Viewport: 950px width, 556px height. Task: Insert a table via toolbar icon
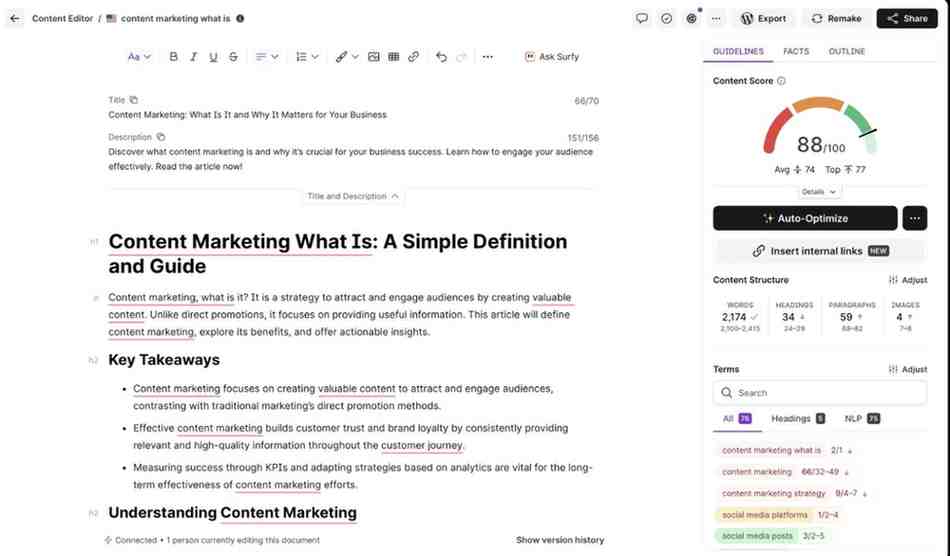(x=394, y=56)
